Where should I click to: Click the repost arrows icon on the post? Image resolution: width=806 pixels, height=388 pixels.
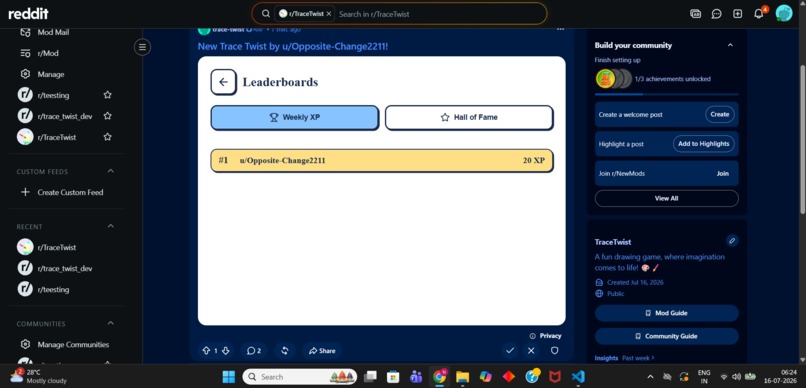click(x=285, y=350)
